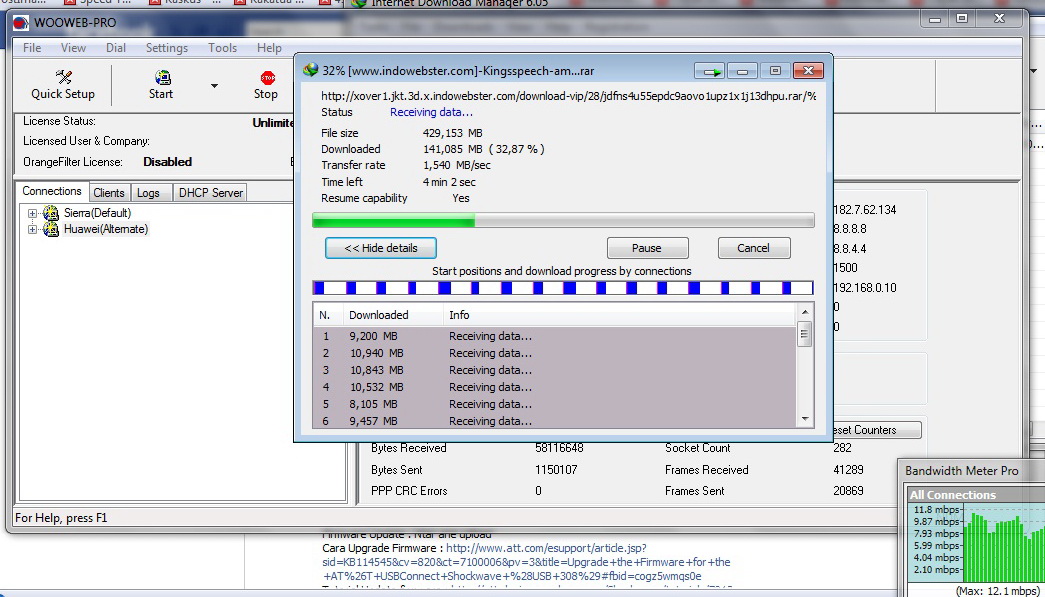Click the DNS value 8.8.4.4

tap(850, 249)
